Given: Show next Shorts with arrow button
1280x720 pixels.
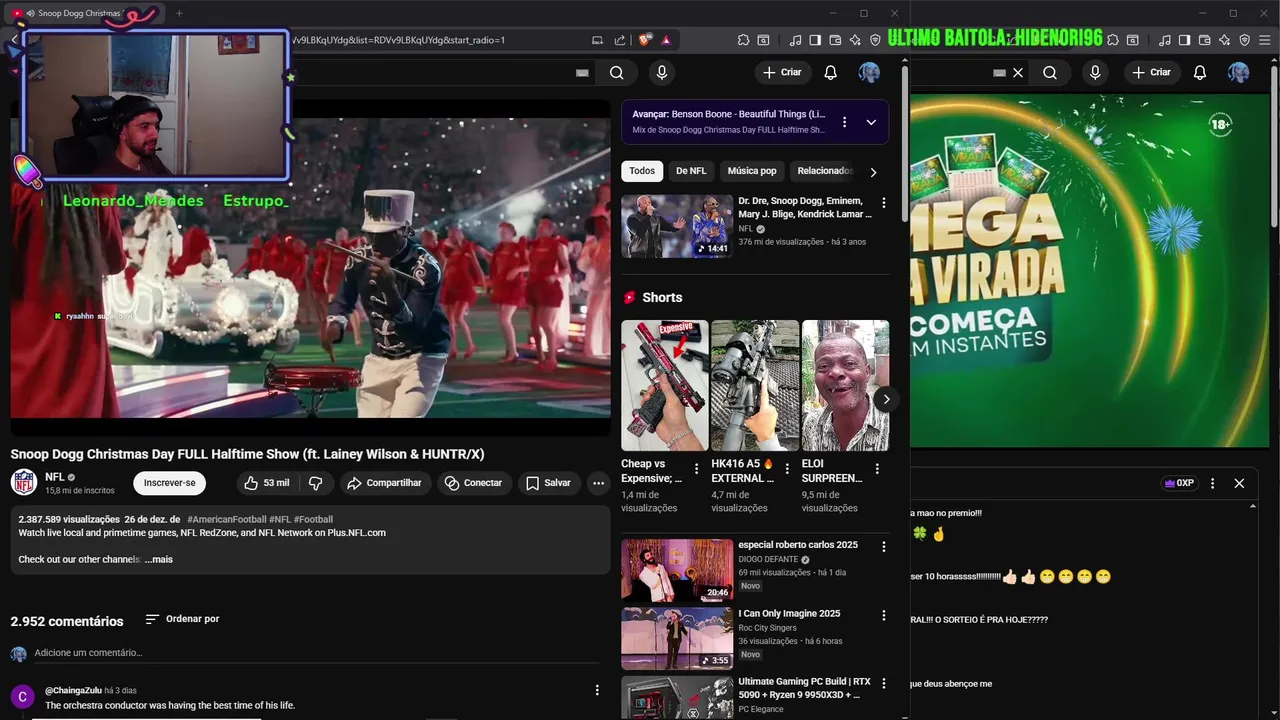Looking at the screenshot, I should pyautogui.click(x=885, y=399).
